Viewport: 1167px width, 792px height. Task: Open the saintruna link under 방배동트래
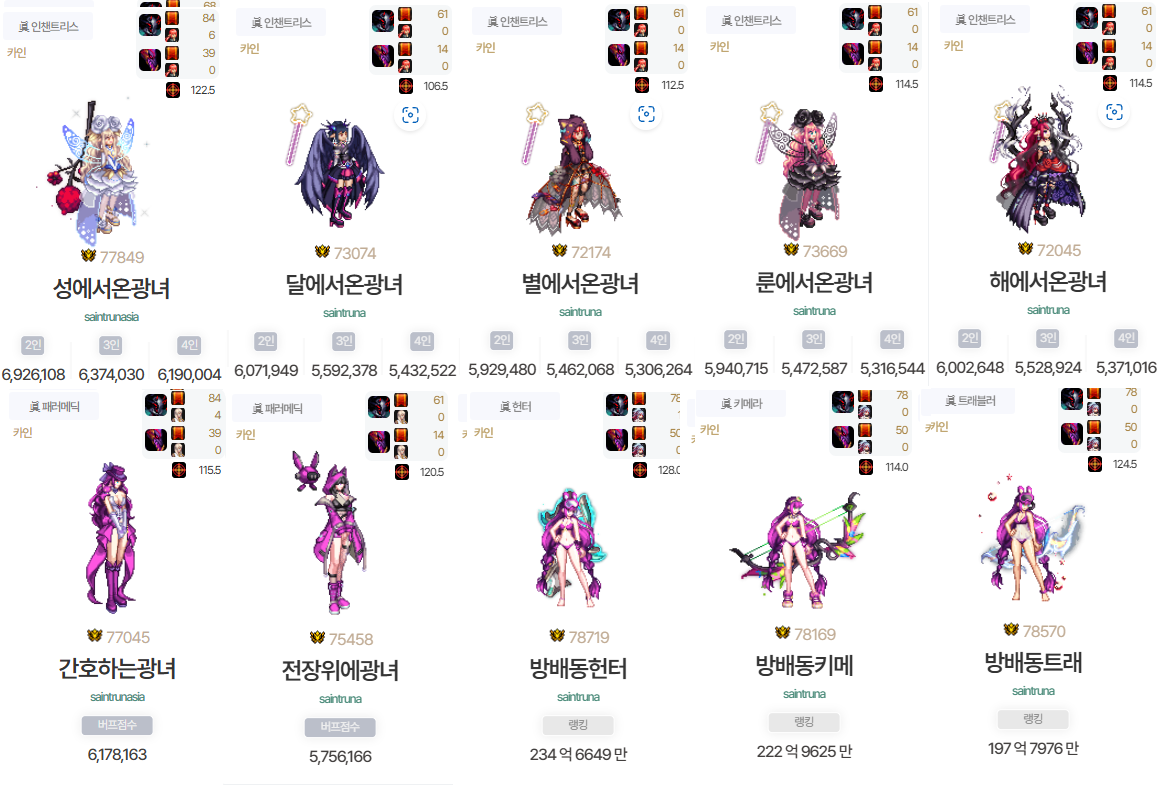coord(1033,692)
